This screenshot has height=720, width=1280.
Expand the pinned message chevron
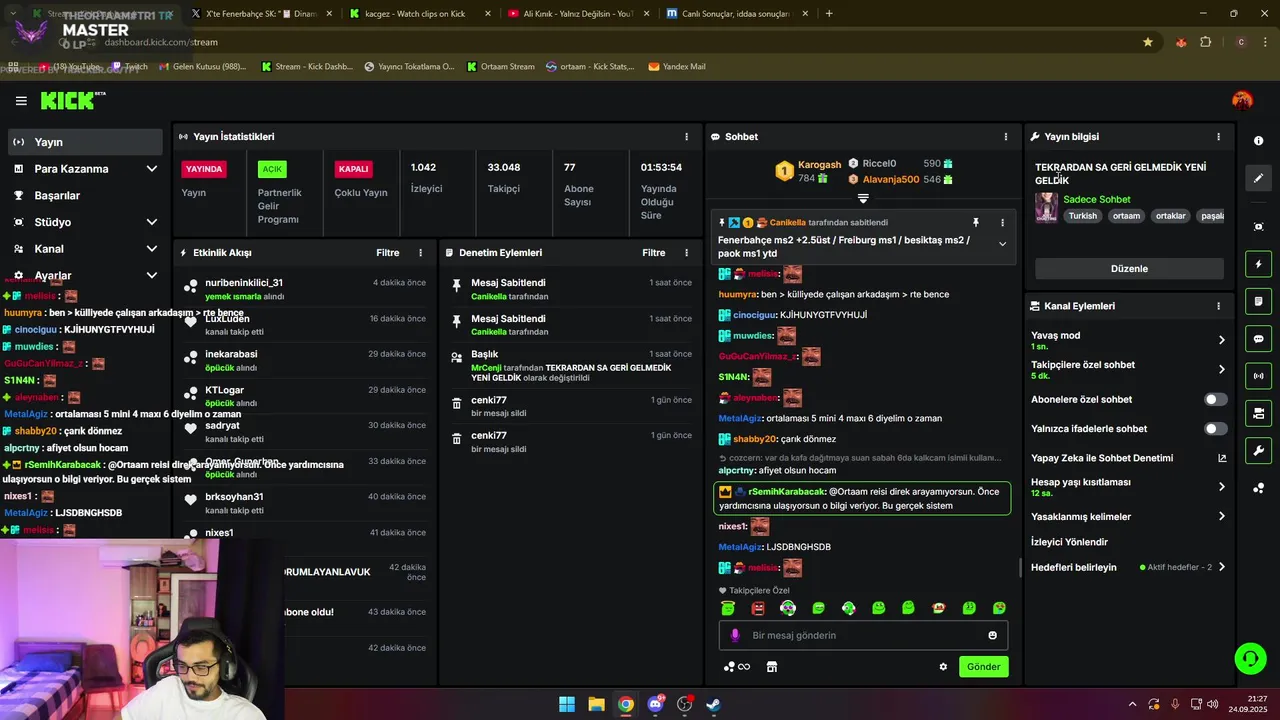pyautogui.click(x=1002, y=244)
